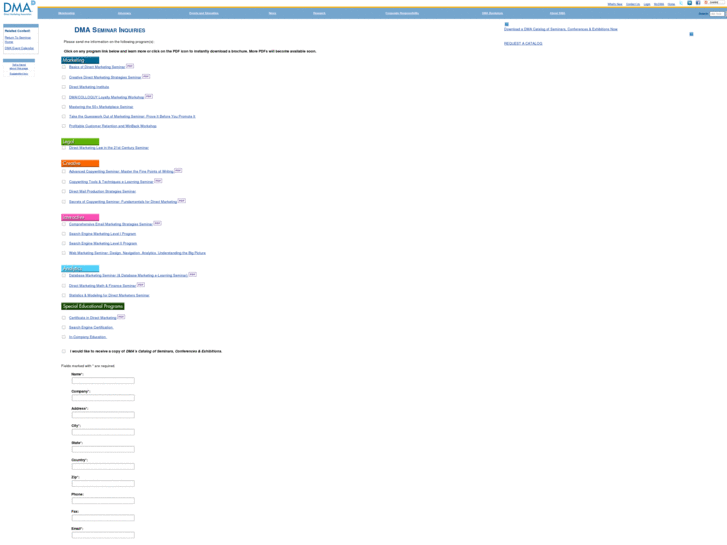727x545 pixels.
Task: Open PDF icon for Comprehensive Email Marketing Seminar
Action: [158, 223]
